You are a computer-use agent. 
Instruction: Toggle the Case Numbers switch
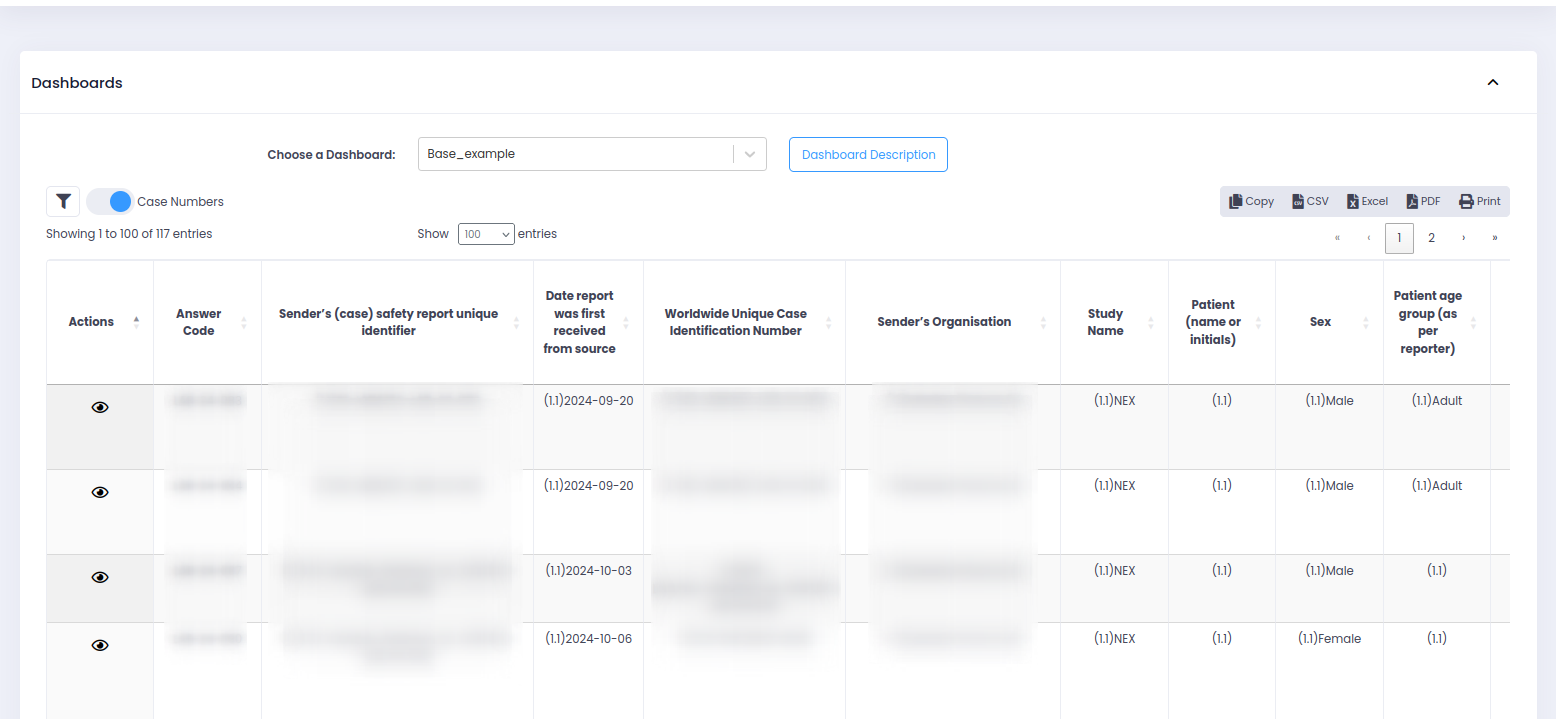pos(110,201)
